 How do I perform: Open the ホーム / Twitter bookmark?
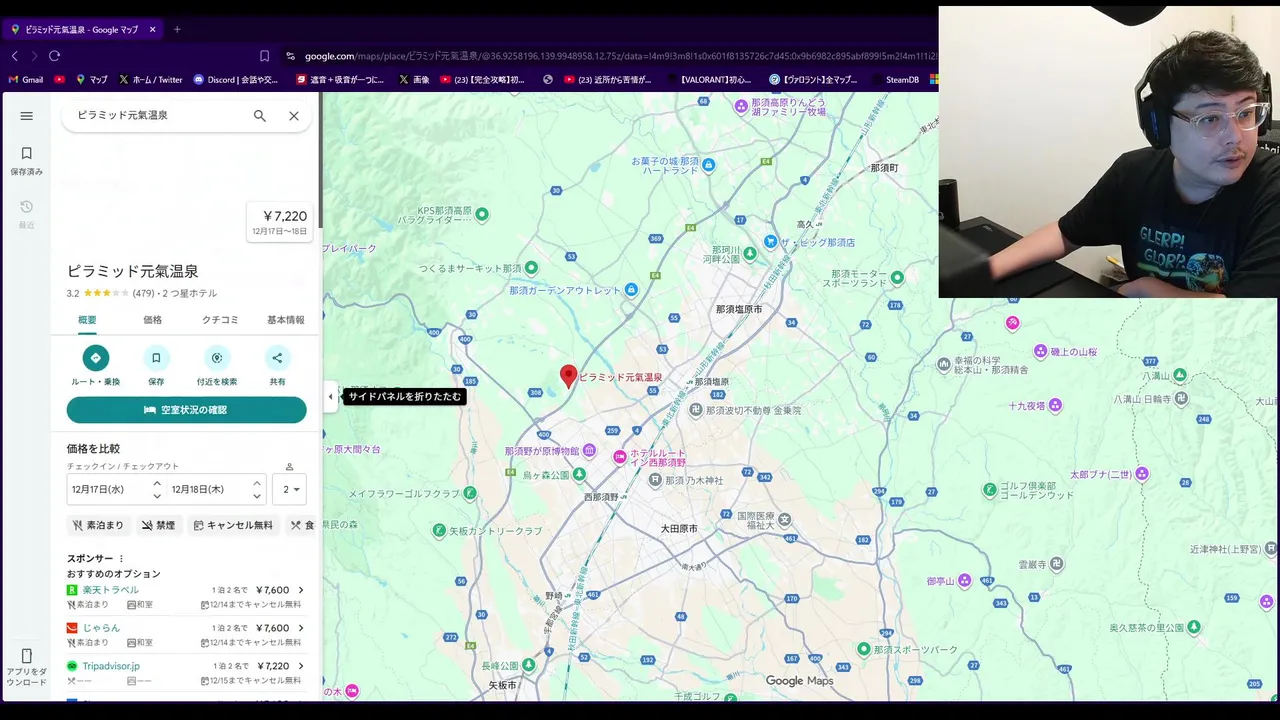pyautogui.click(x=150, y=80)
